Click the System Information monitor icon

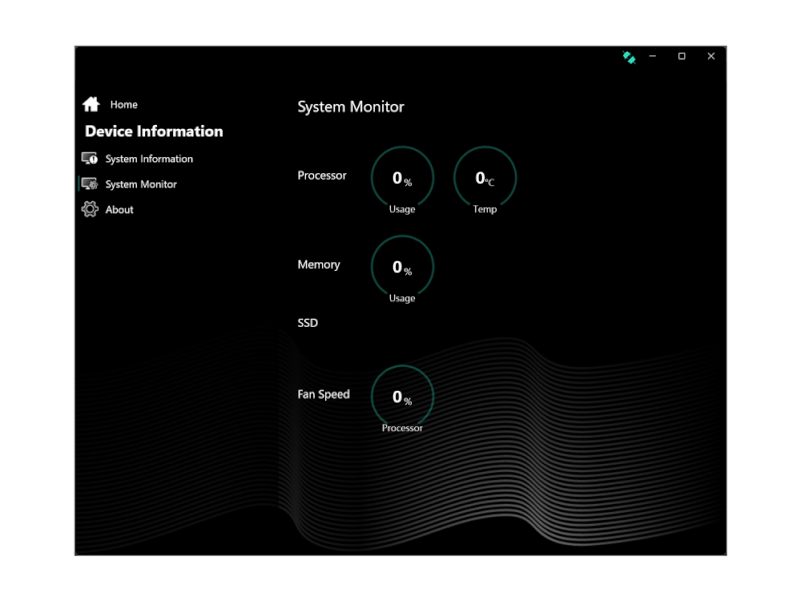90,159
